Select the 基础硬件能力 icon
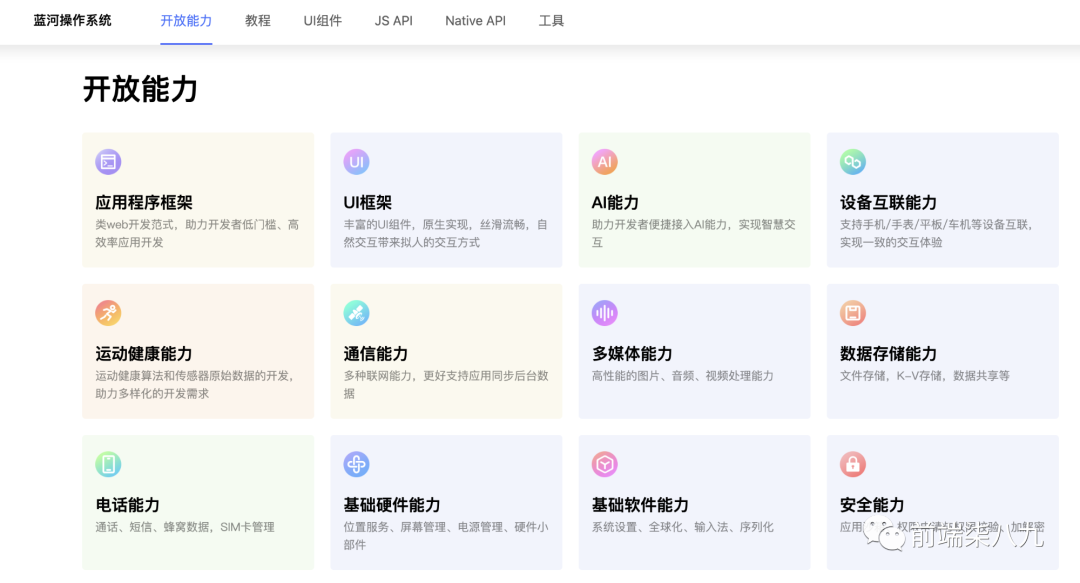This screenshot has height=583, width=1080. tap(356, 464)
